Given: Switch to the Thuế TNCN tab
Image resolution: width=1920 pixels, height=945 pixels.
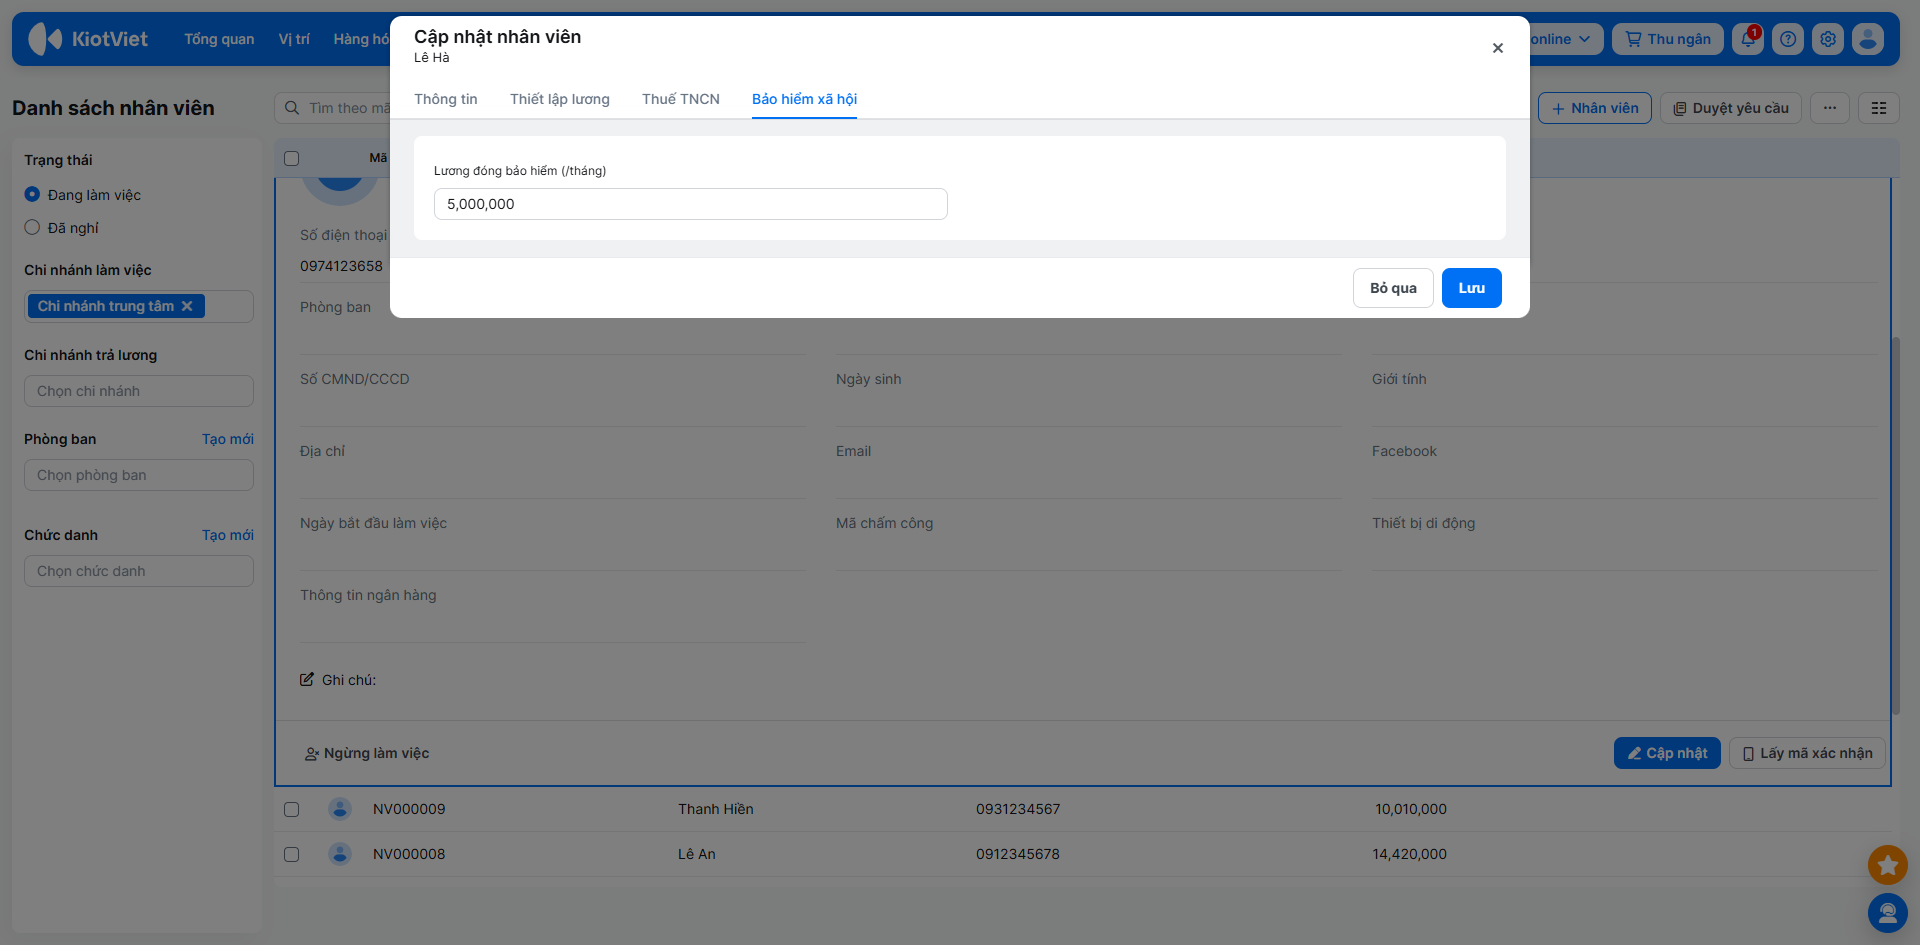Looking at the screenshot, I should (681, 99).
